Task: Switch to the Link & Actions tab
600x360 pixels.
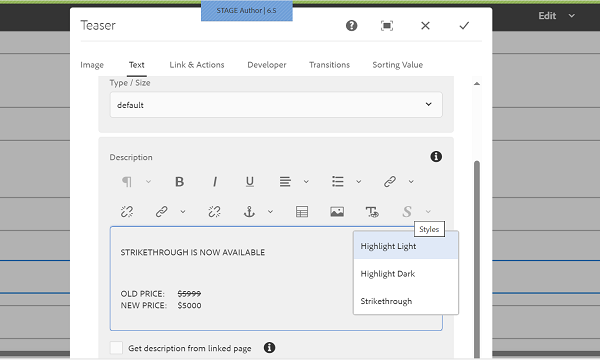Action: click(197, 65)
